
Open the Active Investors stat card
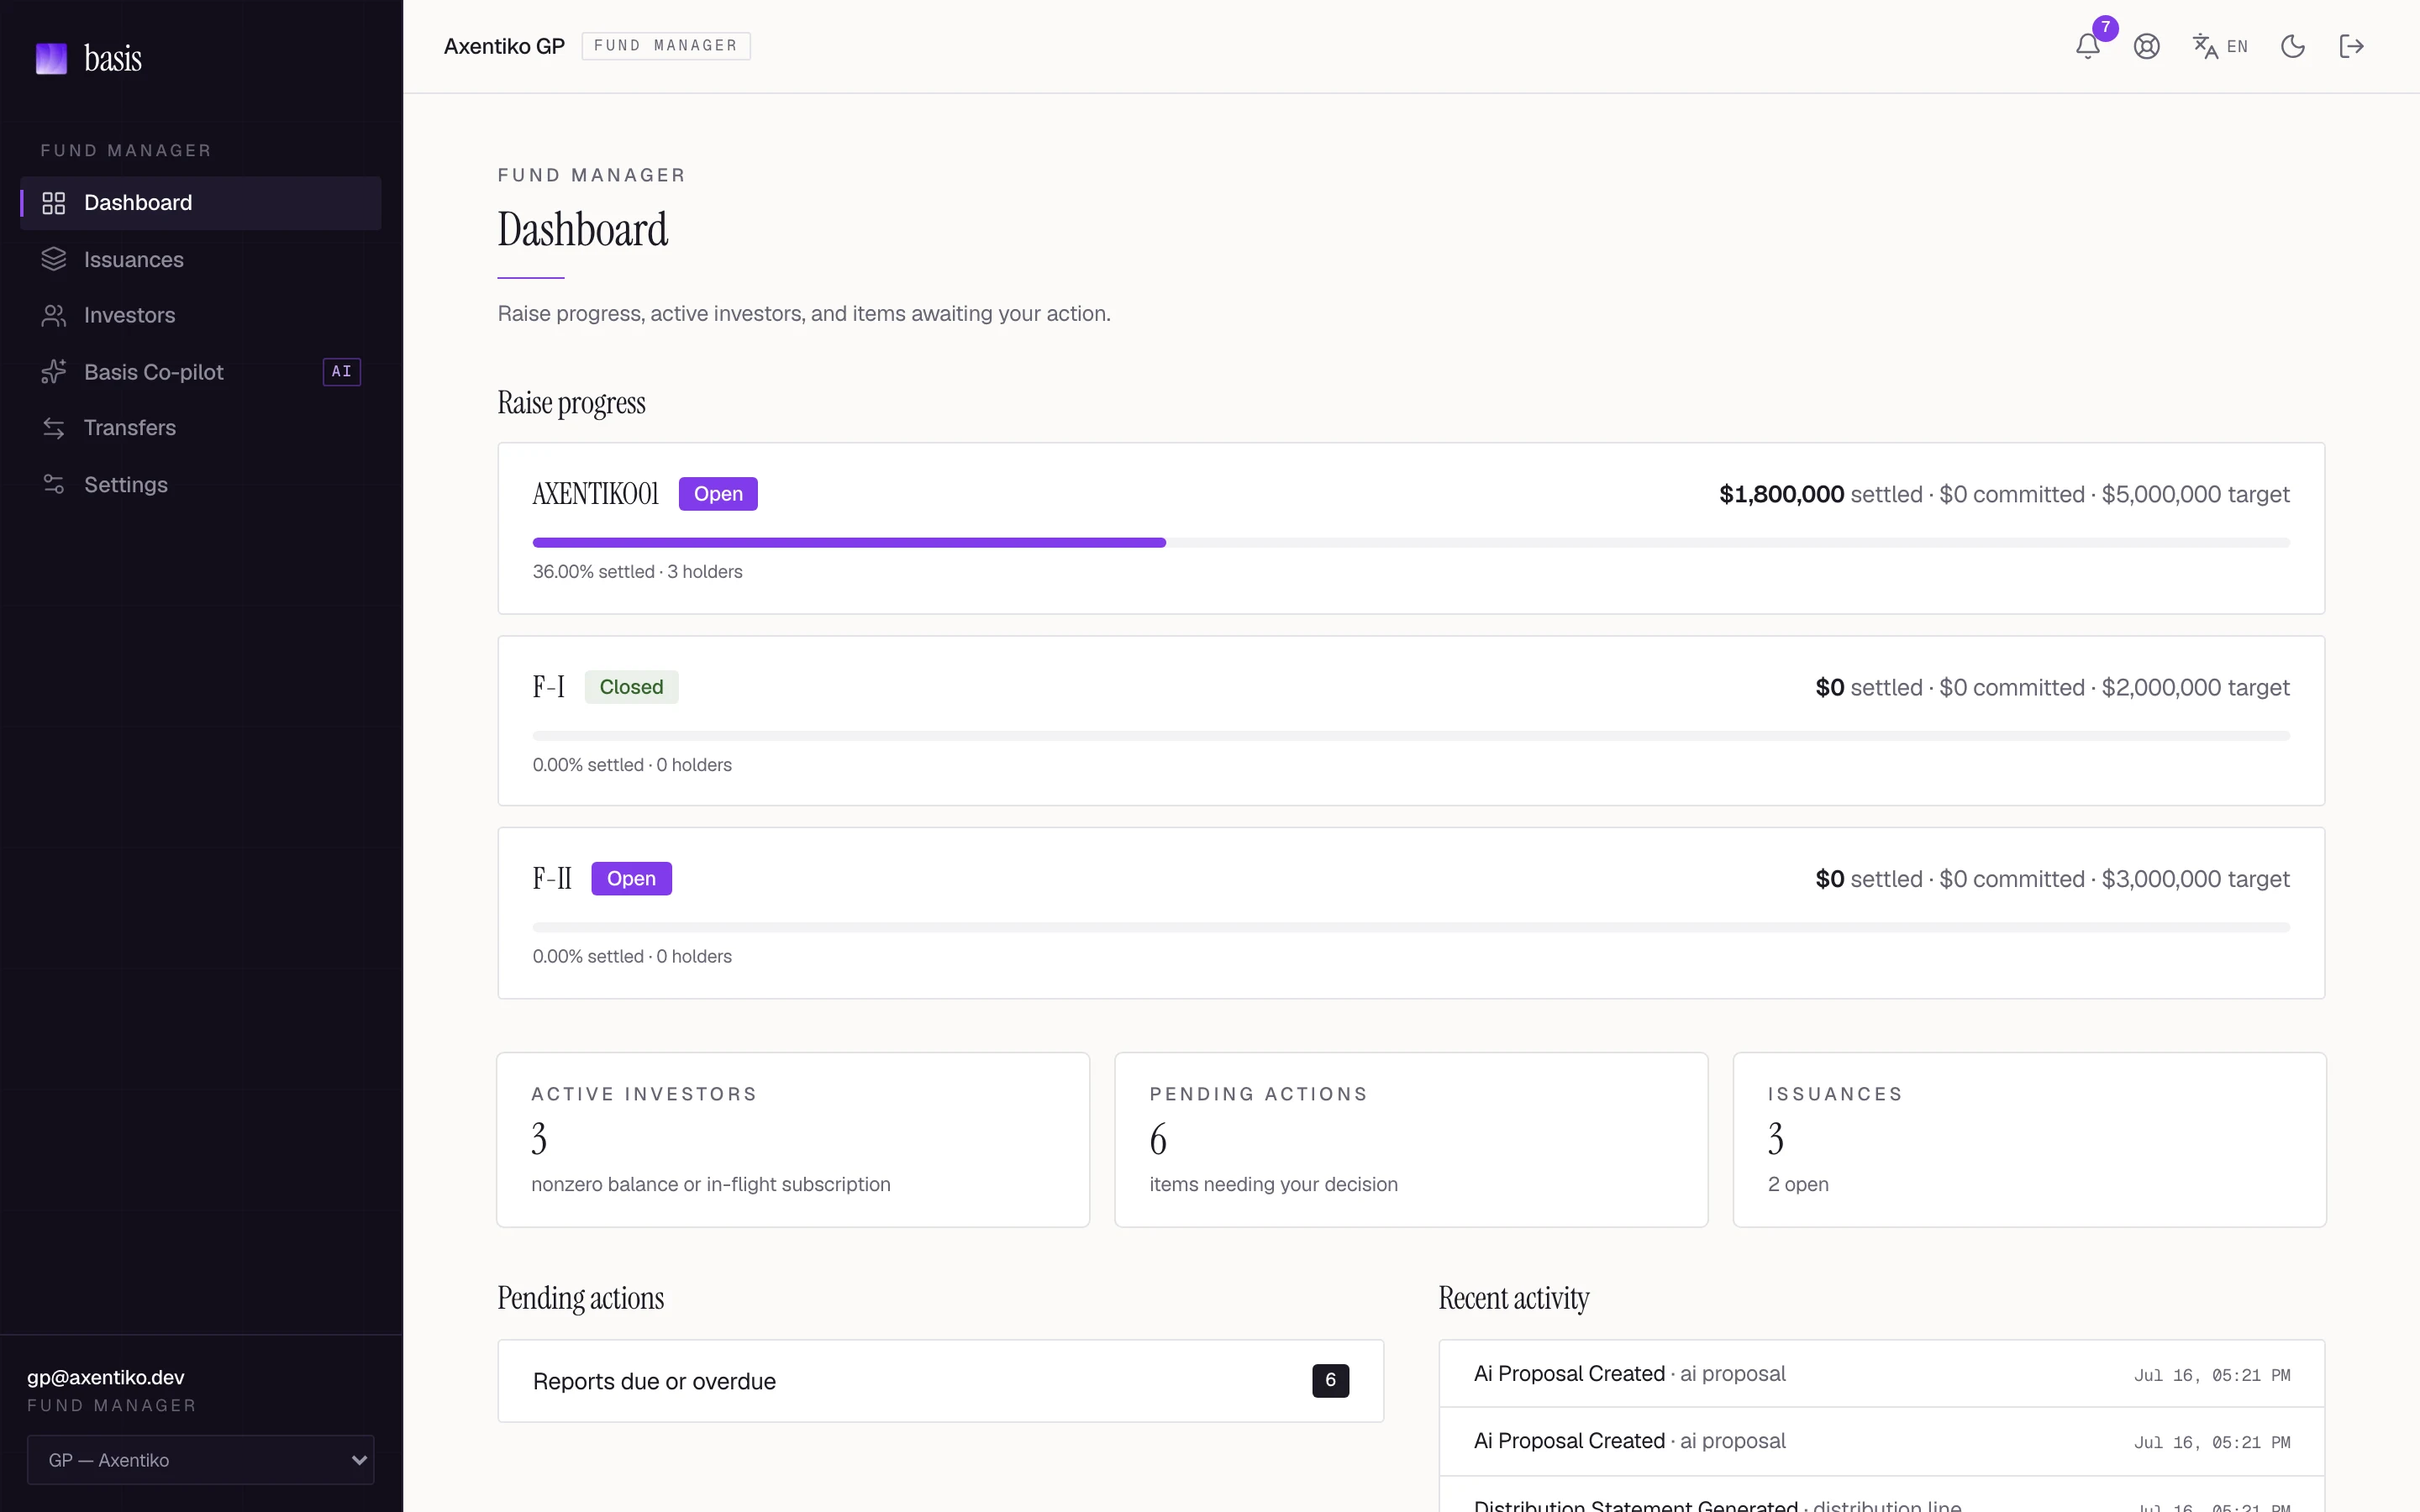[x=793, y=1140]
